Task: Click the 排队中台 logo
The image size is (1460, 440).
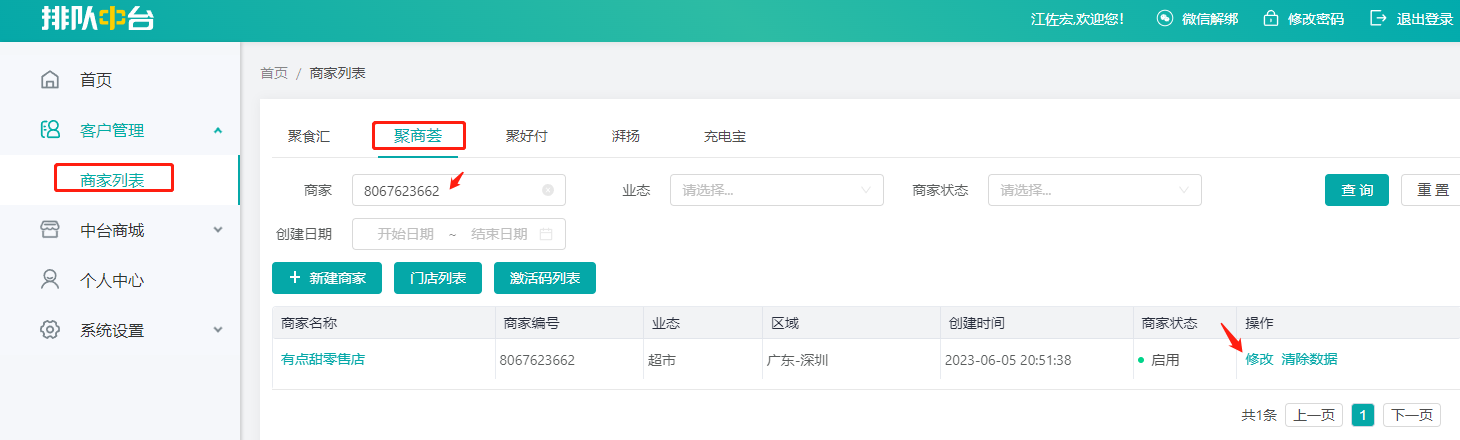Action: (98, 19)
